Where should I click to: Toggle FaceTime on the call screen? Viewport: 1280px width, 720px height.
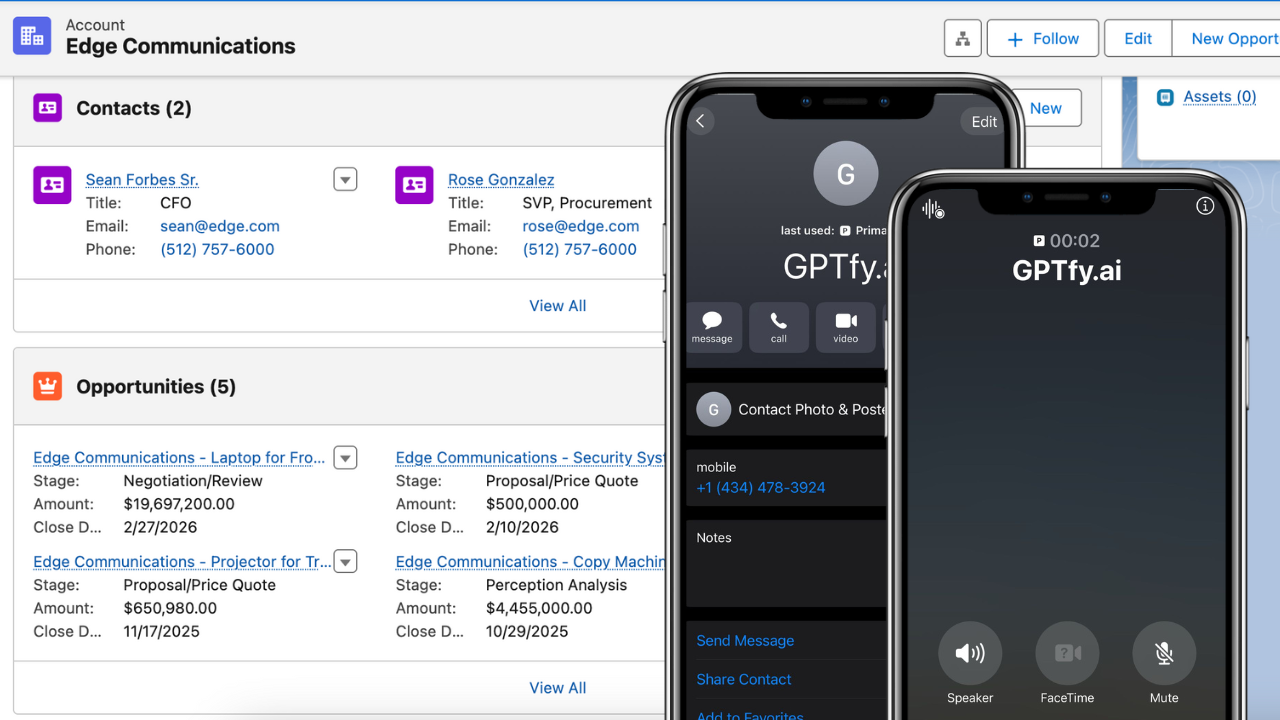(x=1067, y=654)
